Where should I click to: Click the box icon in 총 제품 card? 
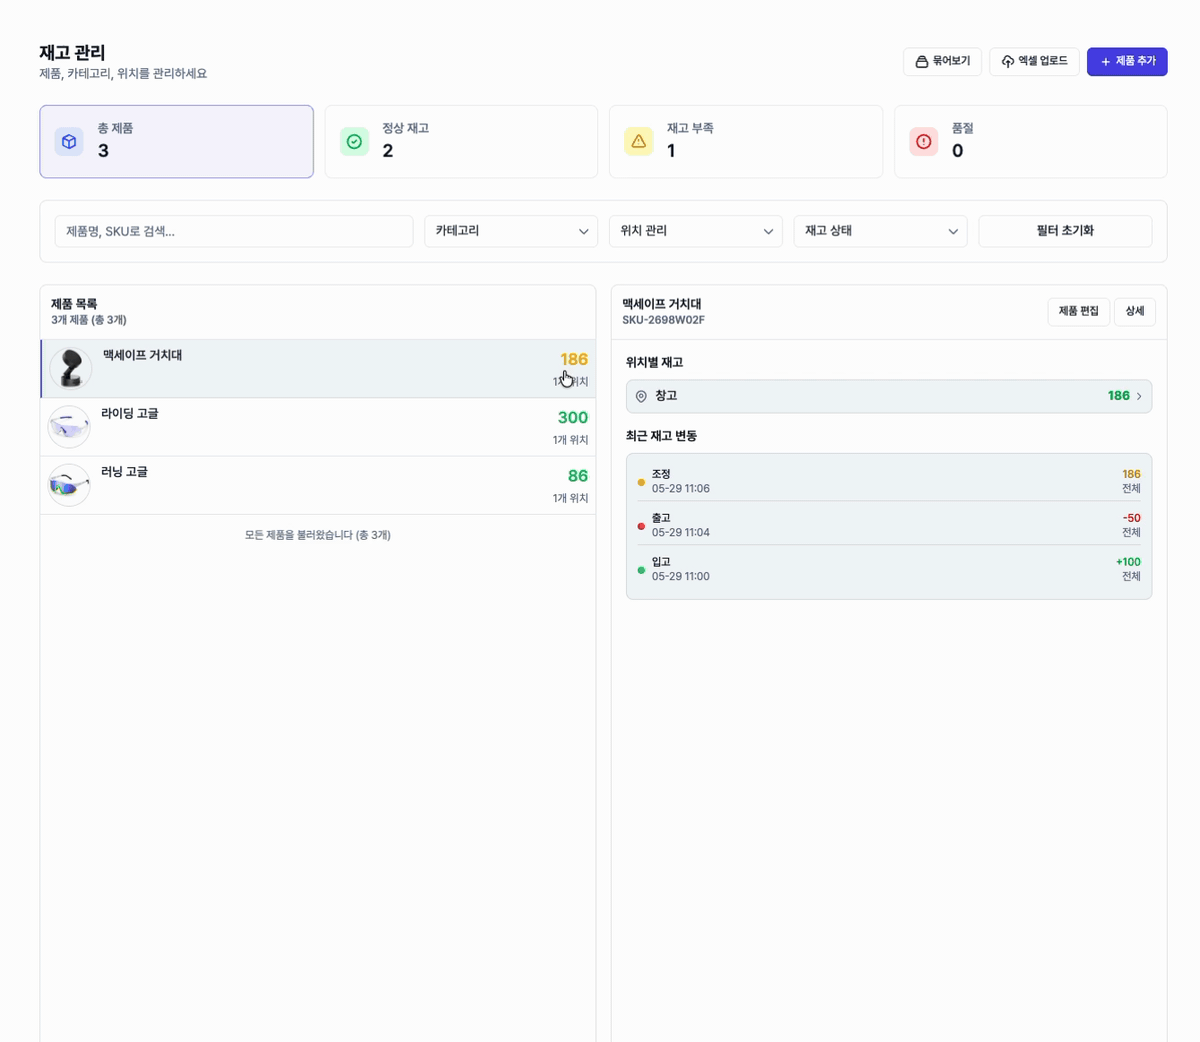point(69,142)
